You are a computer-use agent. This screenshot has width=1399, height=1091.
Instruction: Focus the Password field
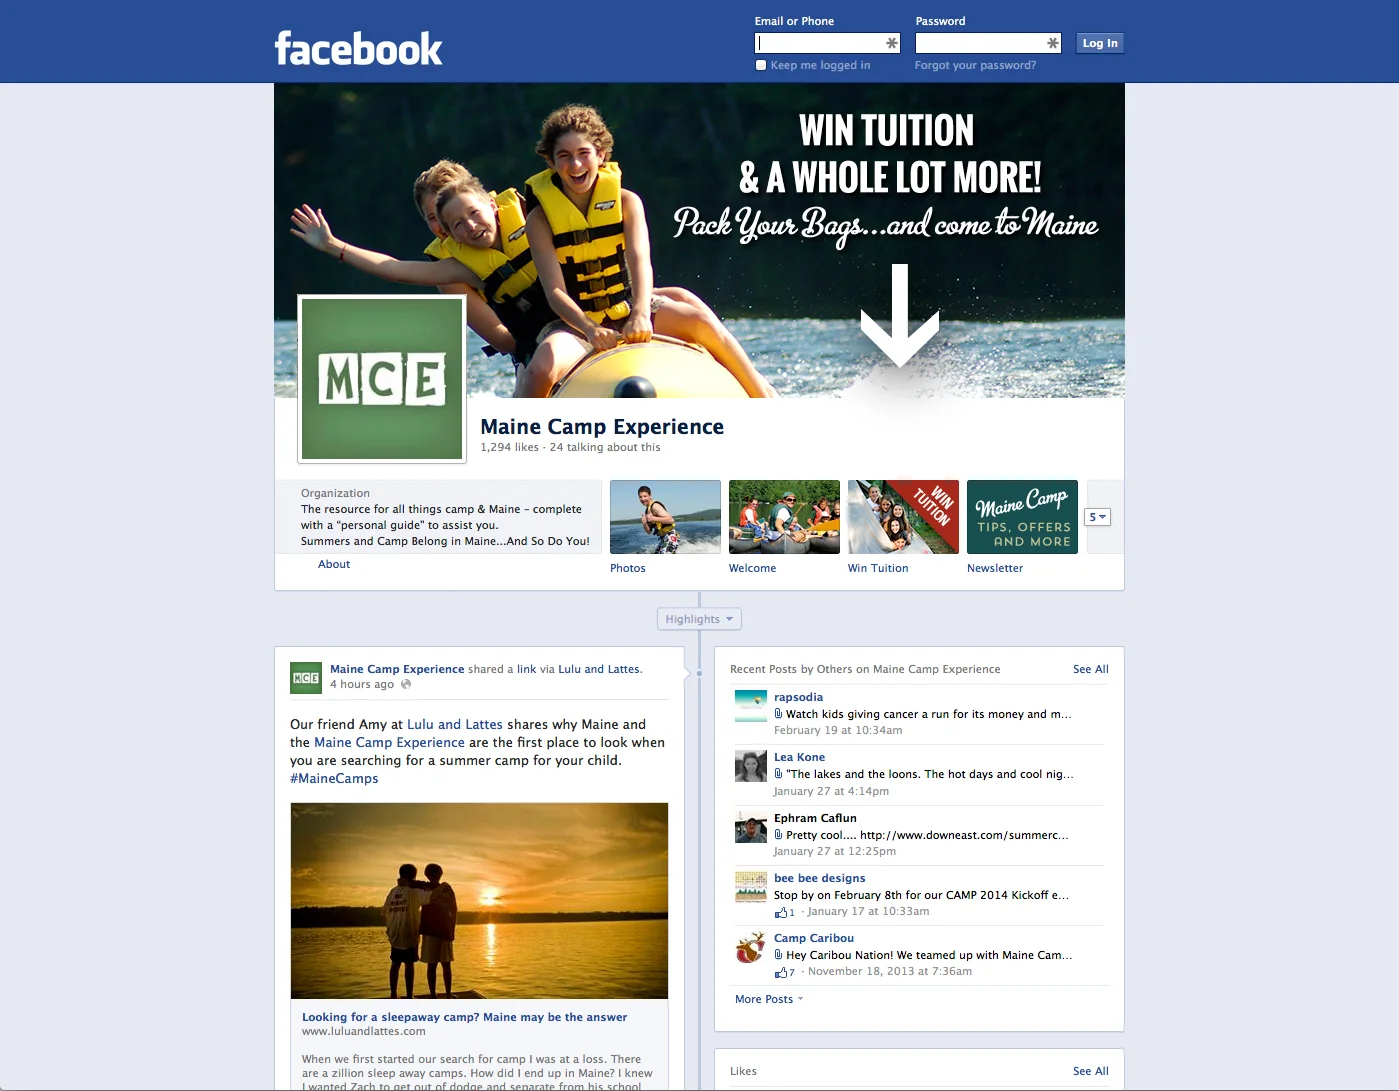pyautogui.click(x=987, y=43)
